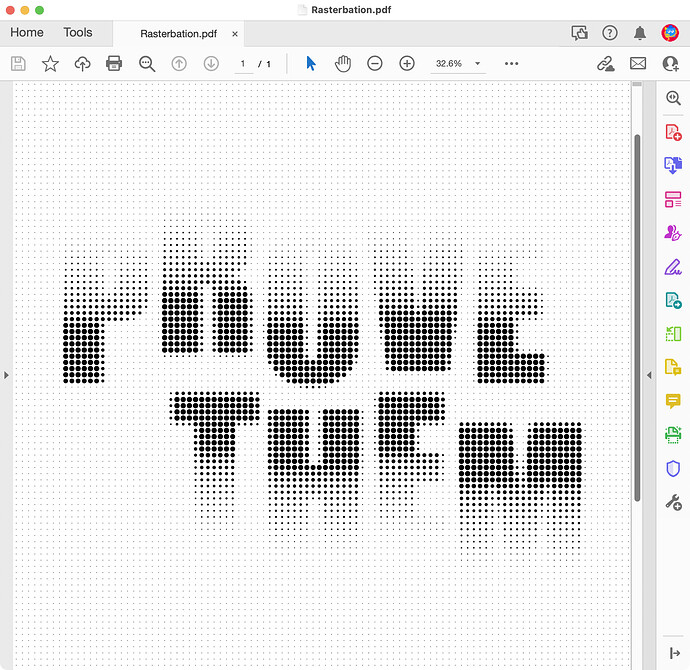Open Fill & Sign pen tool
Image resolution: width=690 pixels, height=670 pixels.
(x=673, y=267)
